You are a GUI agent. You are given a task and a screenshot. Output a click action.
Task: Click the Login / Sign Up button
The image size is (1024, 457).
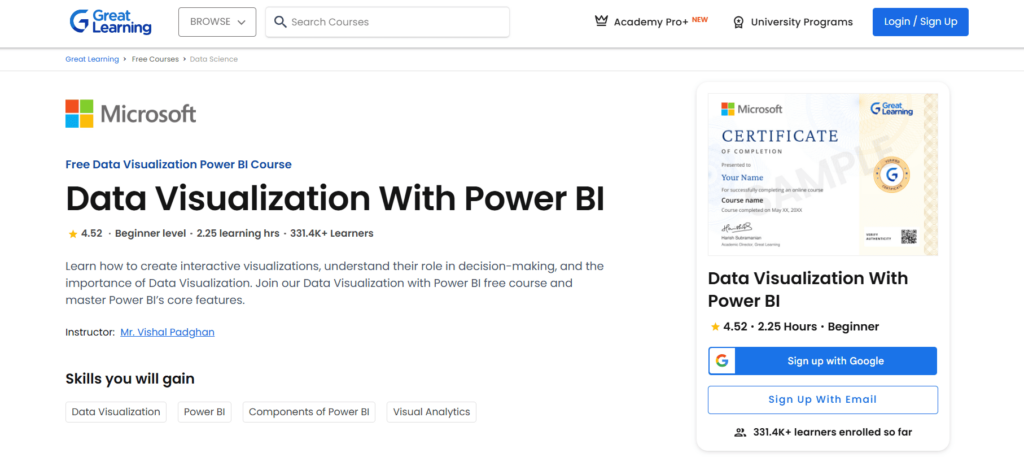pyautogui.click(x=920, y=22)
